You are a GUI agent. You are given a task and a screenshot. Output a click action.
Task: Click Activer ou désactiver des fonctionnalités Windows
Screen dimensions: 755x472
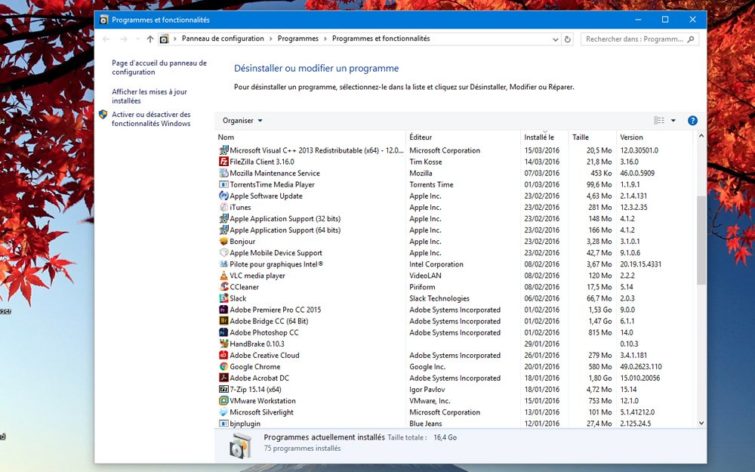(x=151, y=119)
